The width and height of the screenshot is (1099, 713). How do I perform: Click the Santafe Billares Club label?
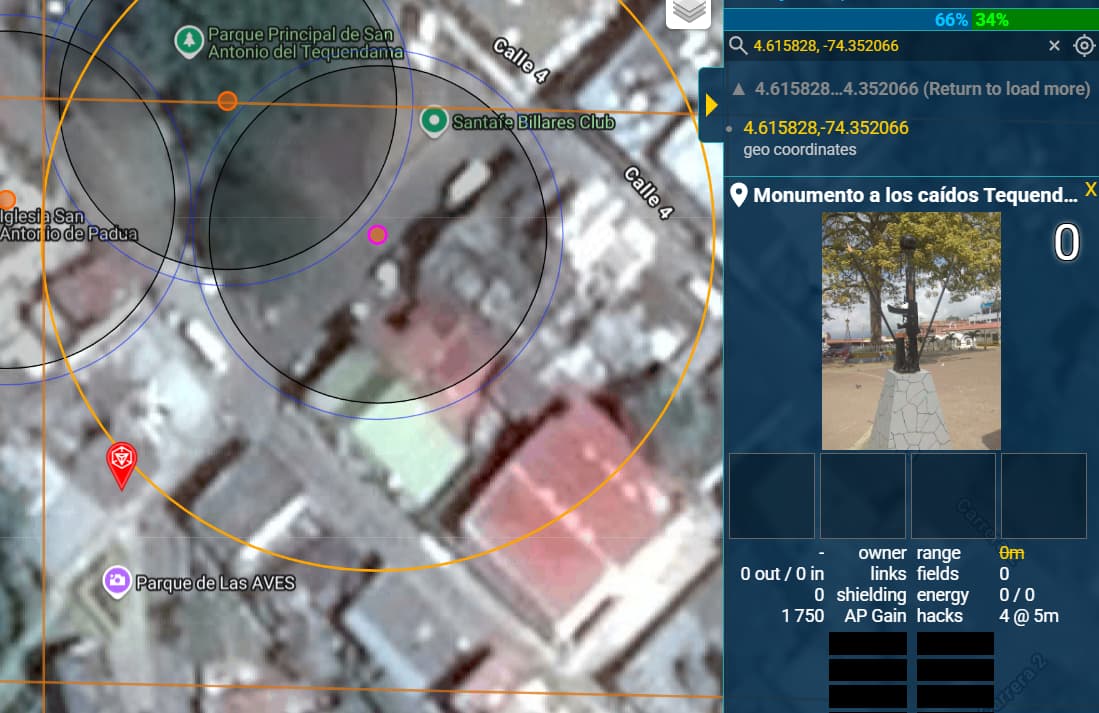point(533,122)
